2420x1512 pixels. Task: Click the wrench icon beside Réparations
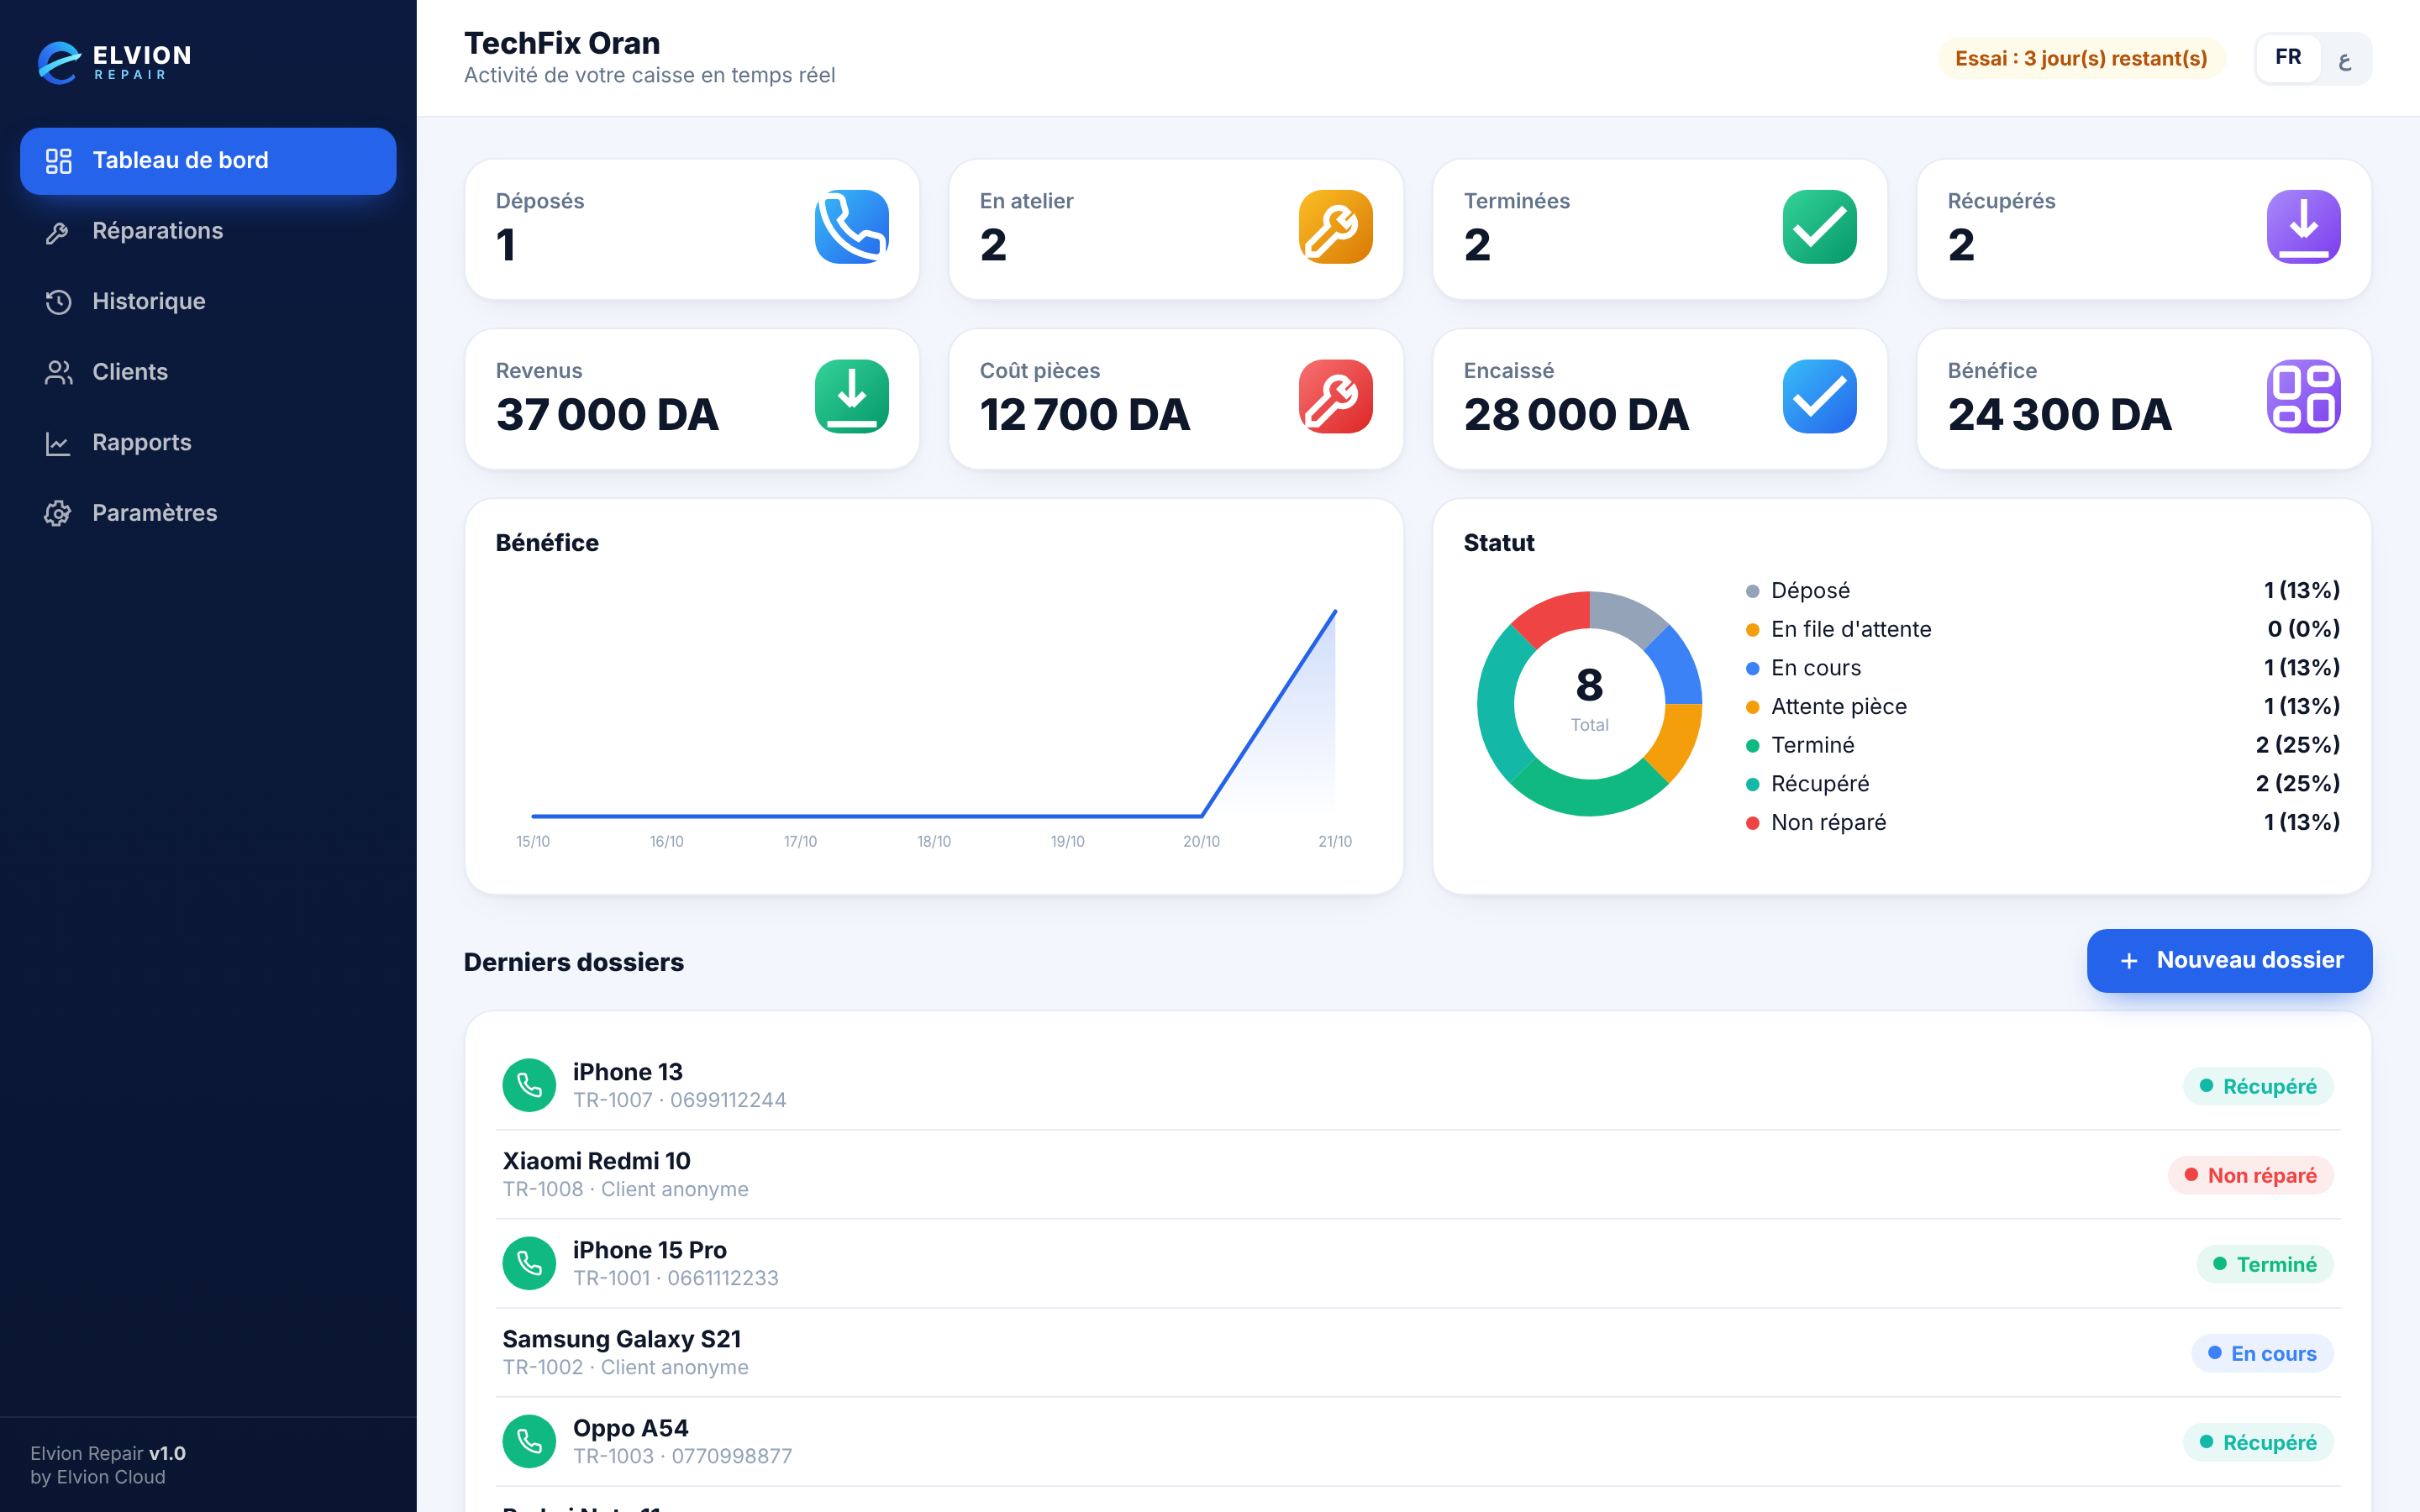(58, 232)
